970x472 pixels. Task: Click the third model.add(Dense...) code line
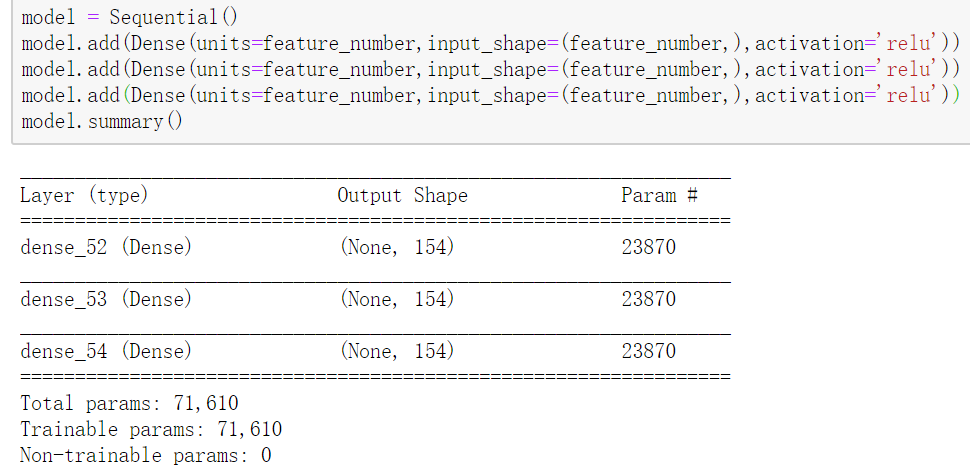point(489,95)
